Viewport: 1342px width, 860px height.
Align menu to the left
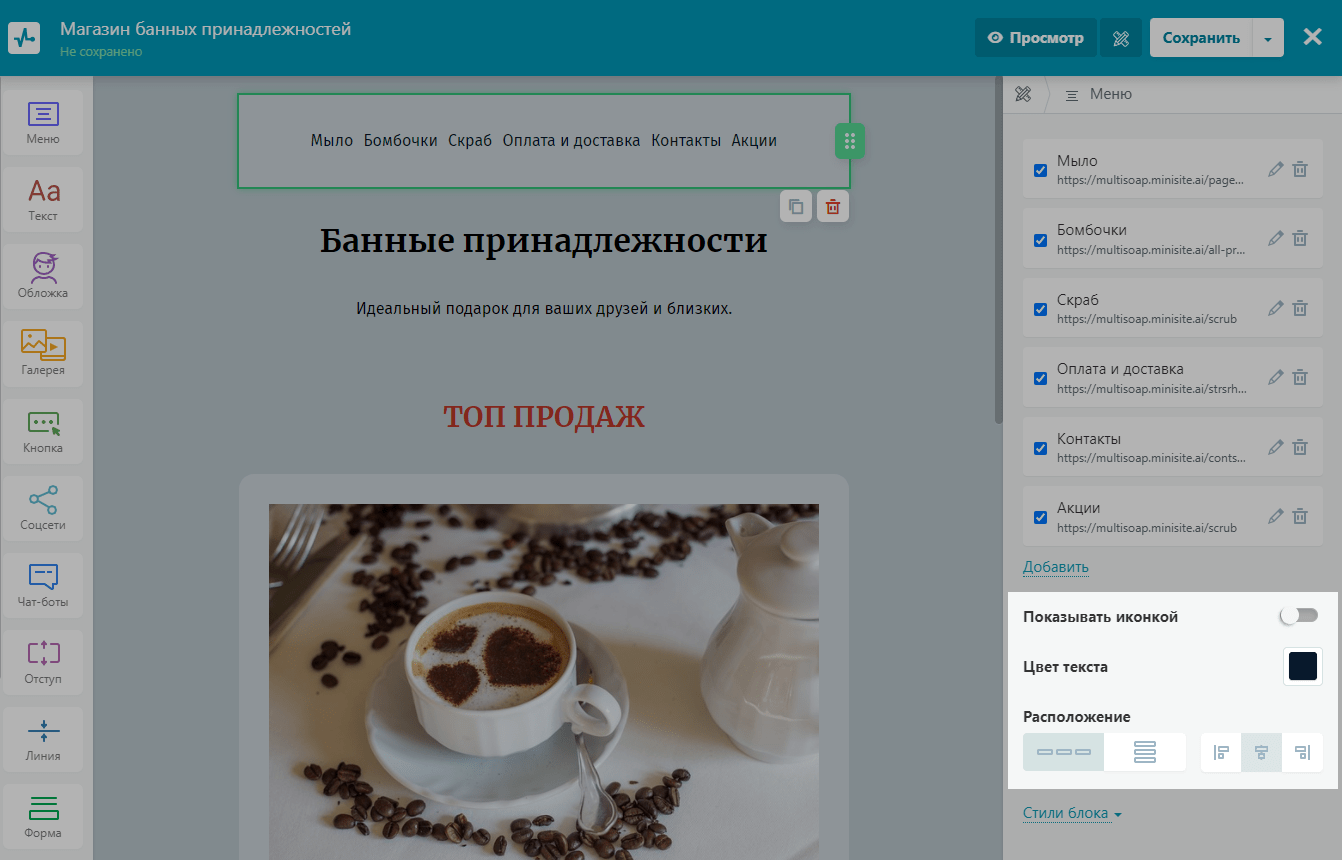coord(1221,752)
